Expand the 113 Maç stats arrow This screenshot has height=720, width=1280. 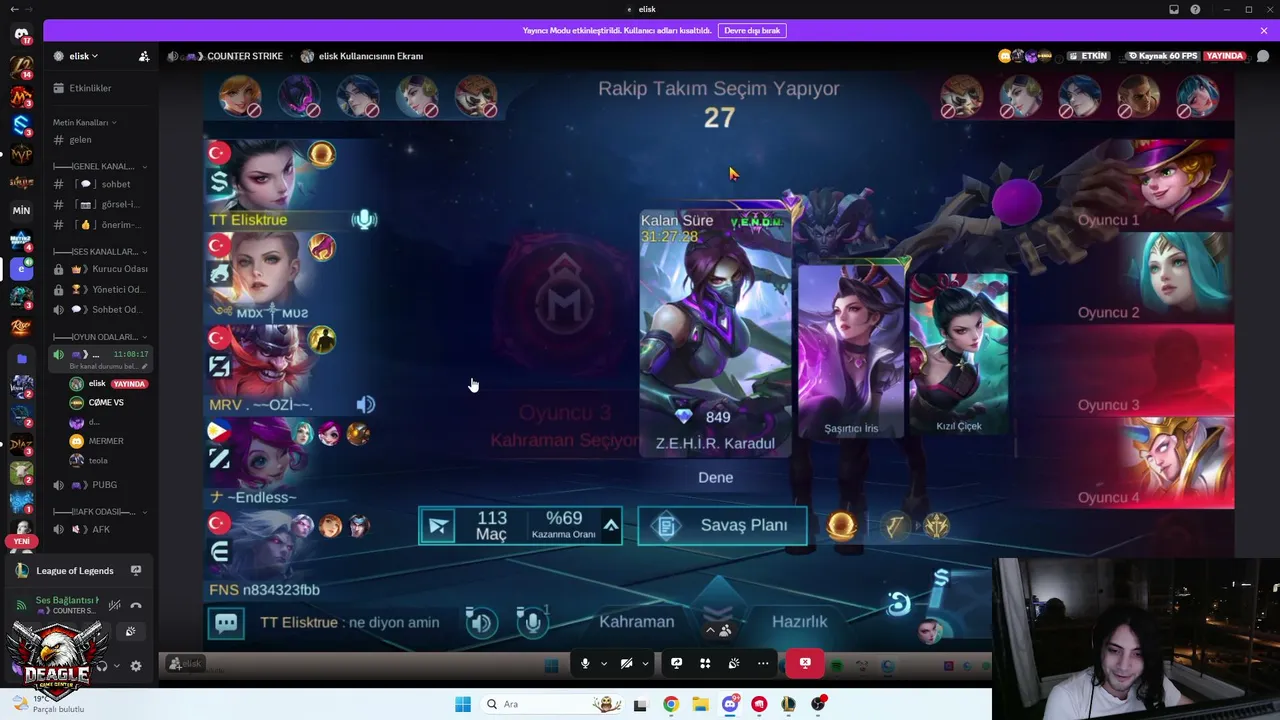[611, 525]
